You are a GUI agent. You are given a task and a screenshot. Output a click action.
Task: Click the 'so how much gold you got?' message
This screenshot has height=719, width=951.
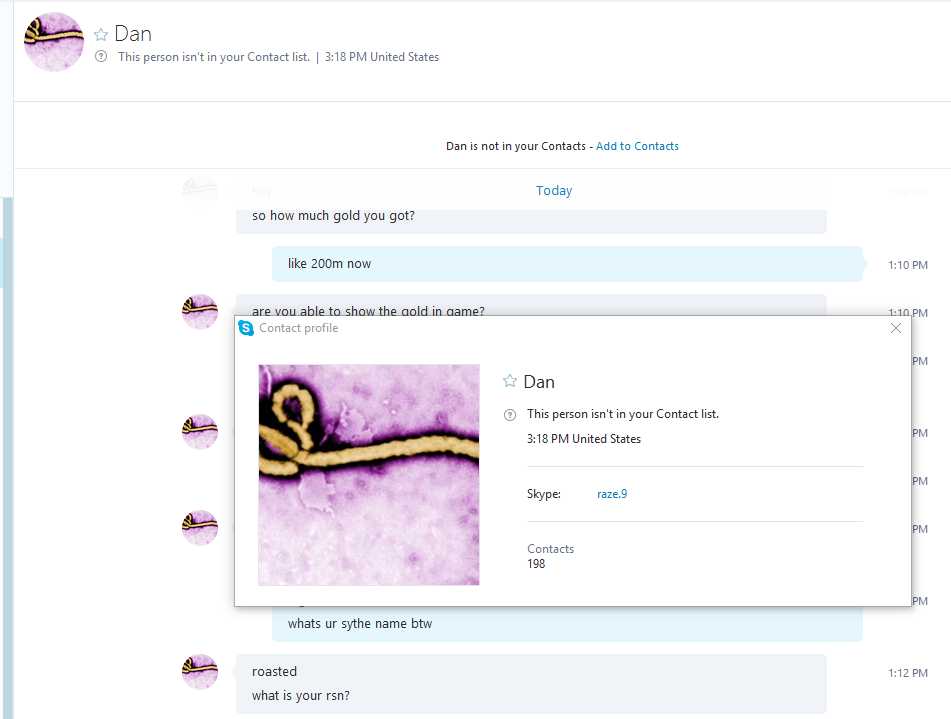pyautogui.click(x=333, y=215)
